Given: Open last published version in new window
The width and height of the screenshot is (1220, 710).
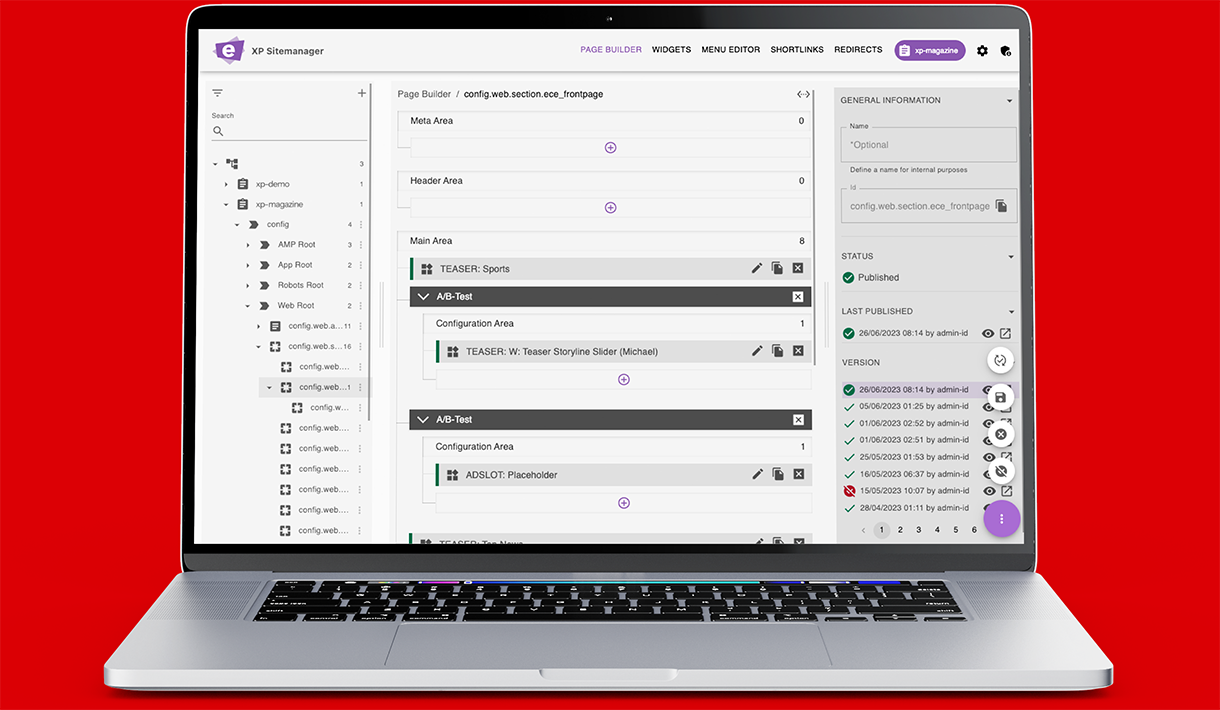Looking at the screenshot, I should pos(1006,334).
